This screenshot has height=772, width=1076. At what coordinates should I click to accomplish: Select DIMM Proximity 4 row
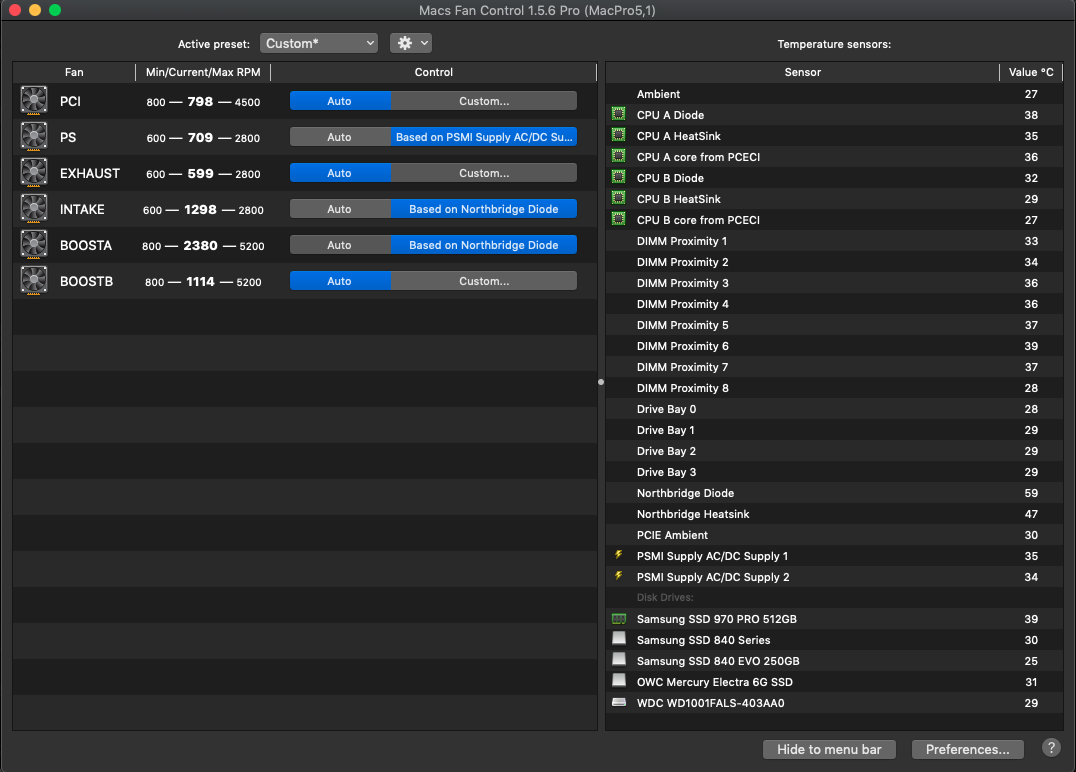click(x=834, y=304)
